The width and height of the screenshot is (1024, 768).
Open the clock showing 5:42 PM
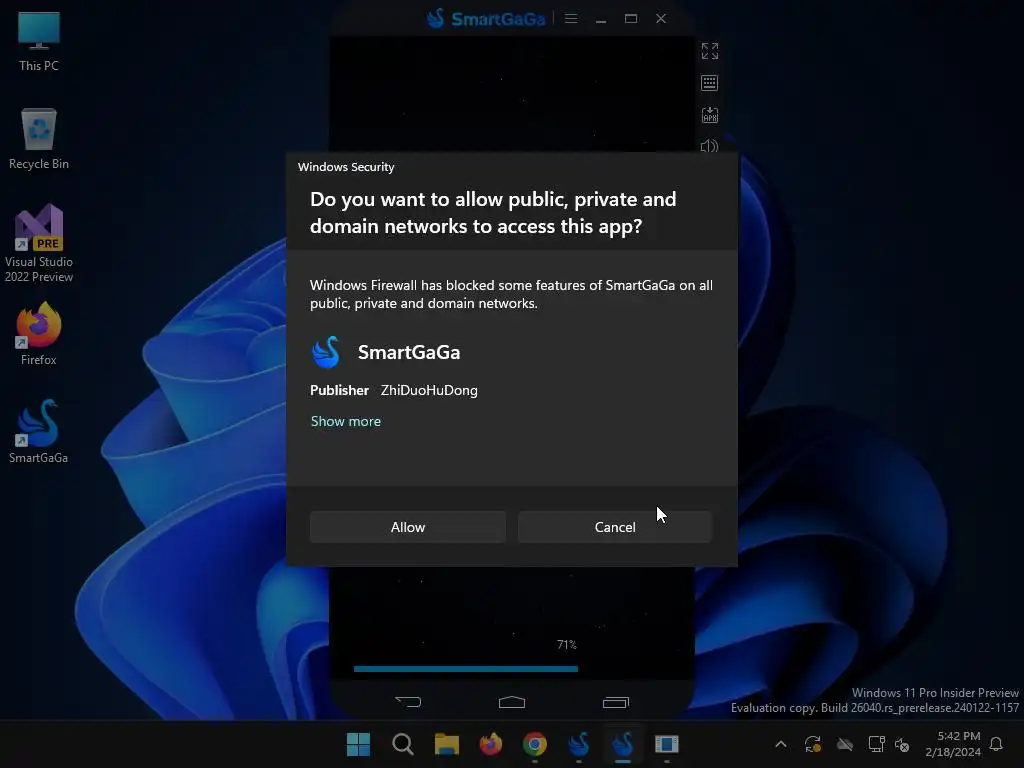point(953,744)
